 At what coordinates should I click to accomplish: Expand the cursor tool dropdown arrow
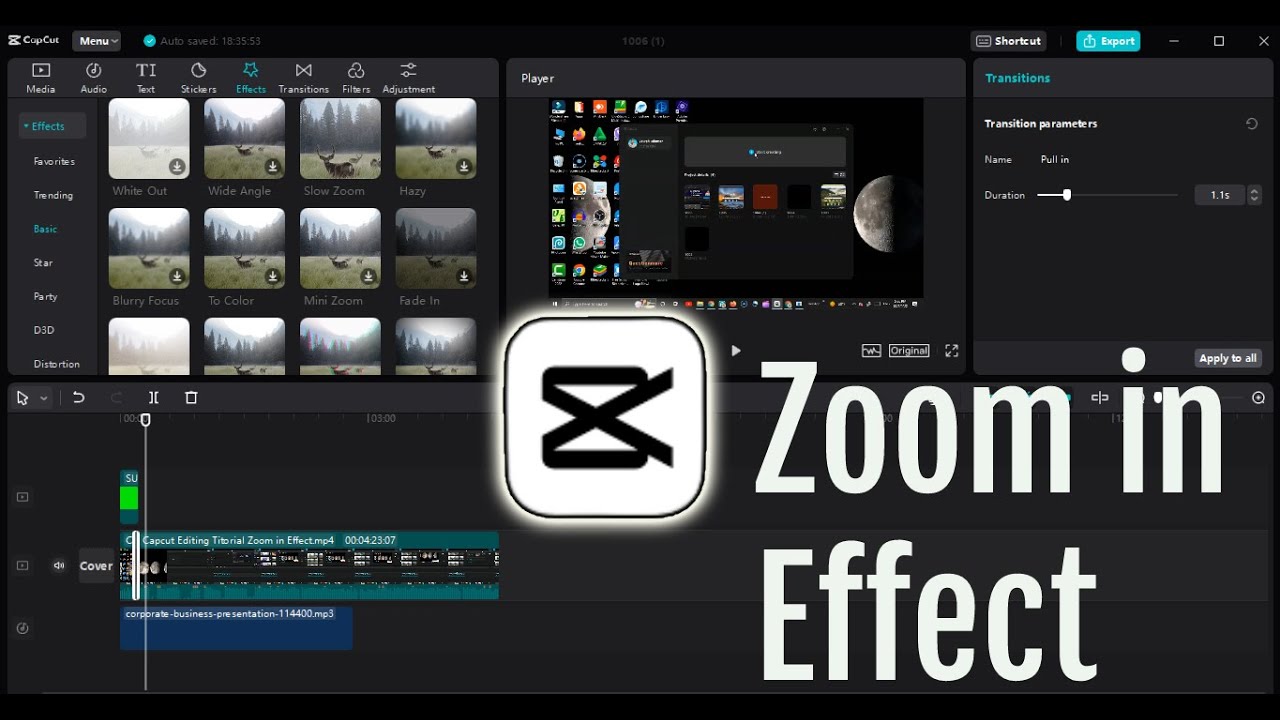pos(42,397)
